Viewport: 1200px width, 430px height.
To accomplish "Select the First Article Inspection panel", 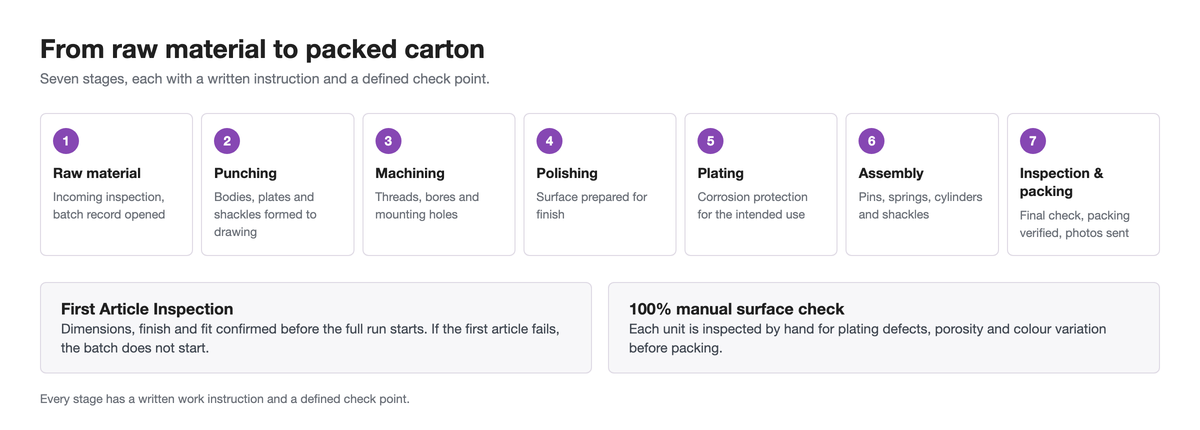I will pos(316,328).
